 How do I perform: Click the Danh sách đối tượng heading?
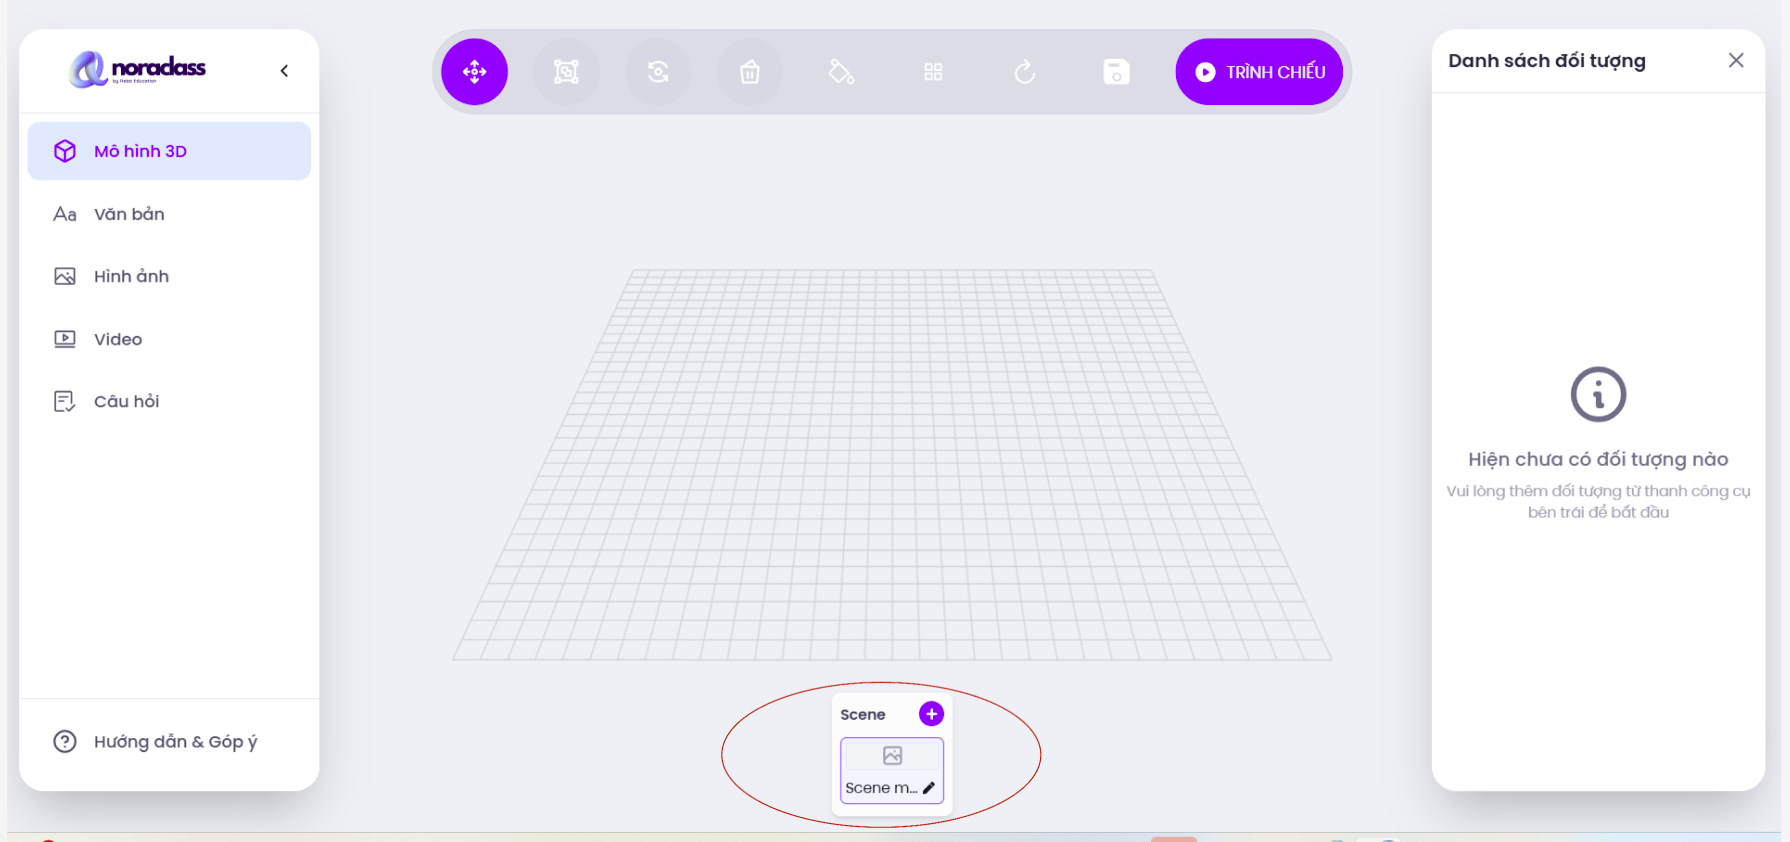pos(1547,61)
